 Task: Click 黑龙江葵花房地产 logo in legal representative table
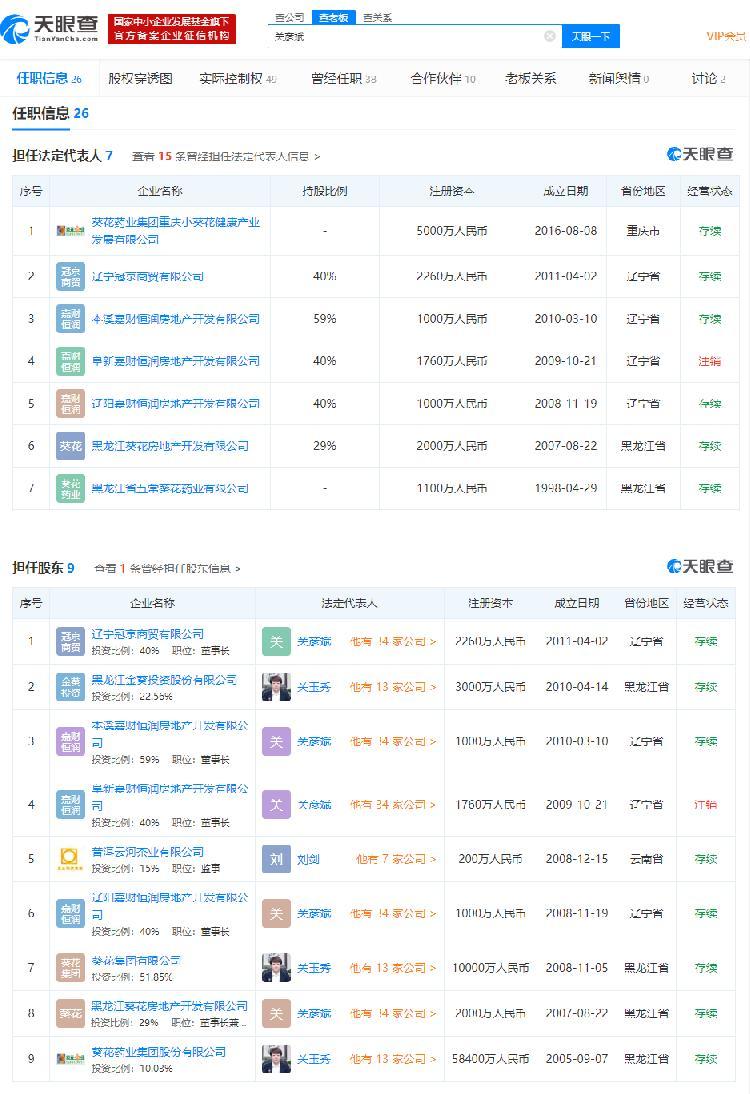[x=70, y=446]
